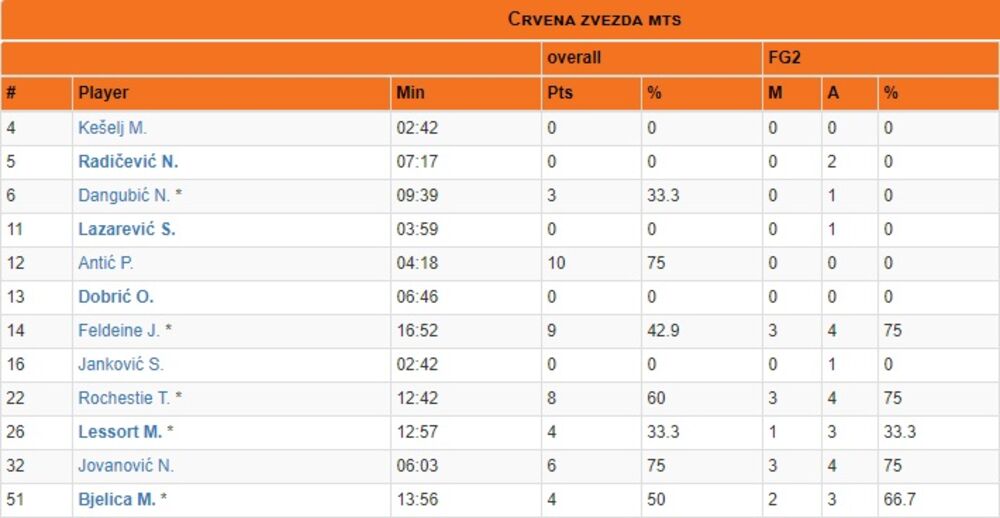Open Antić P. player page
The image size is (1000, 518).
[x=106, y=264]
